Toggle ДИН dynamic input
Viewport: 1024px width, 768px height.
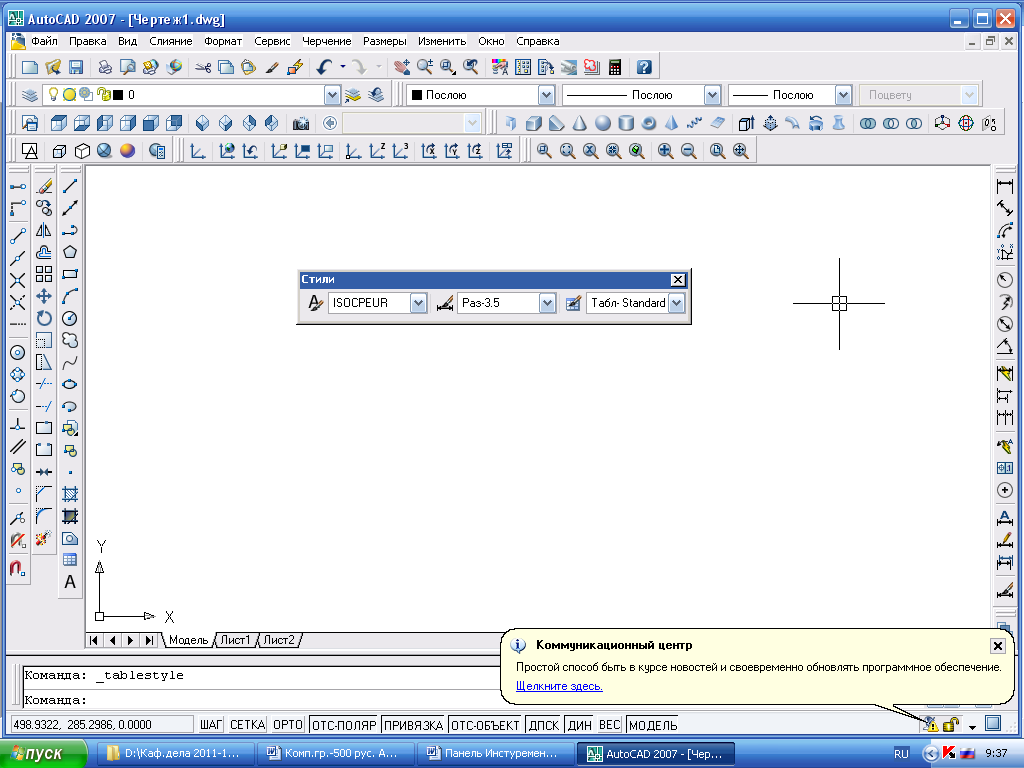click(x=579, y=724)
